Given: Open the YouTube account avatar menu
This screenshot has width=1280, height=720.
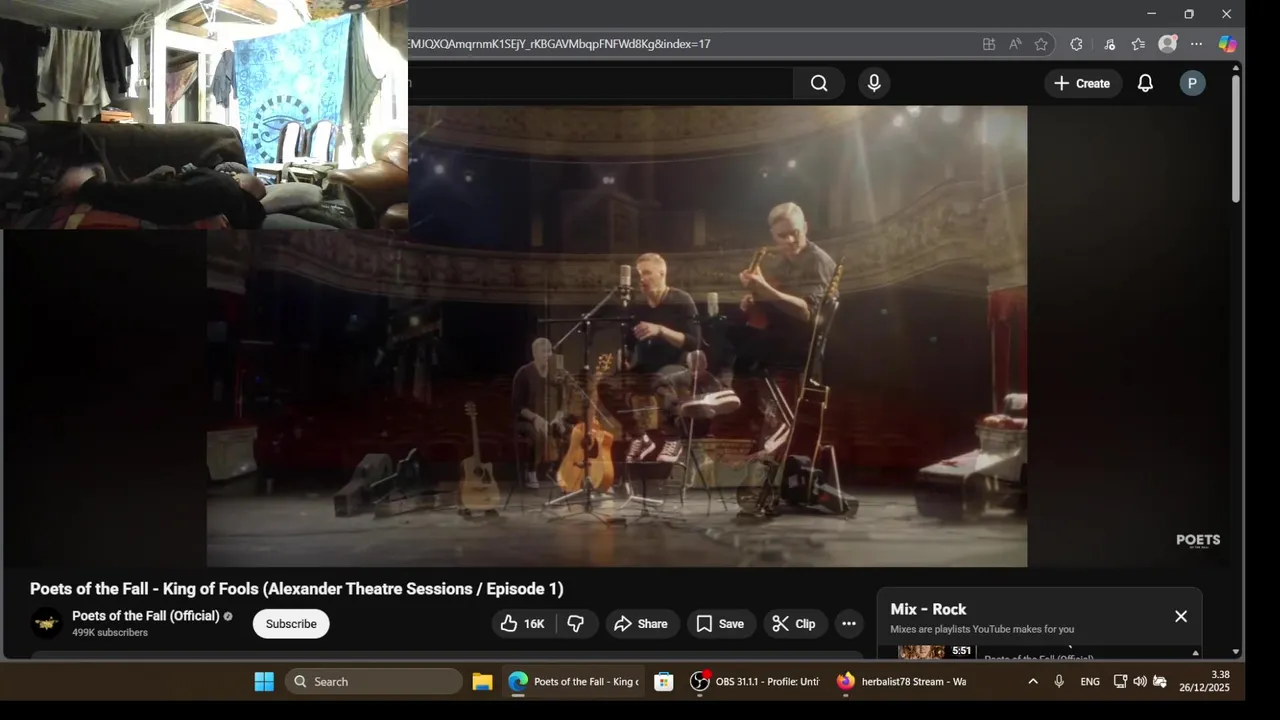Looking at the screenshot, I should coord(1191,84).
